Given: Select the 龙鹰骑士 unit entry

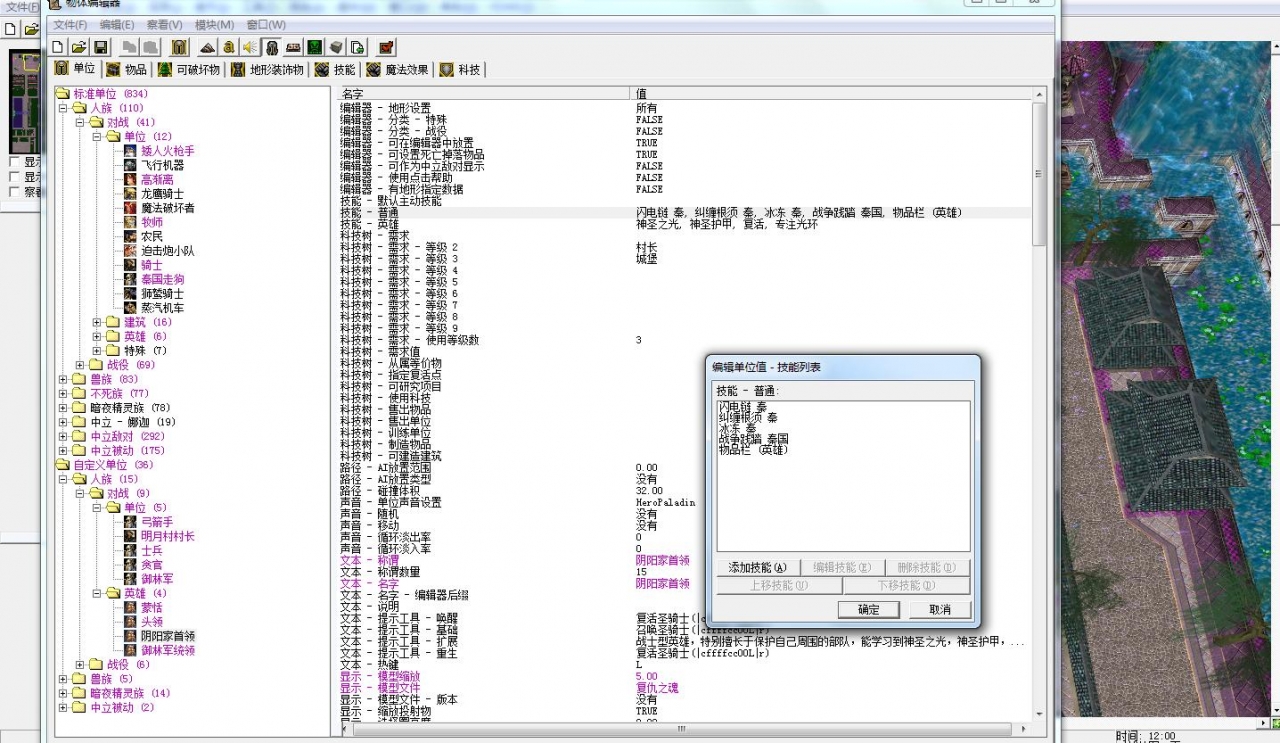Looking at the screenshot, I should click(x=162, y=194).
